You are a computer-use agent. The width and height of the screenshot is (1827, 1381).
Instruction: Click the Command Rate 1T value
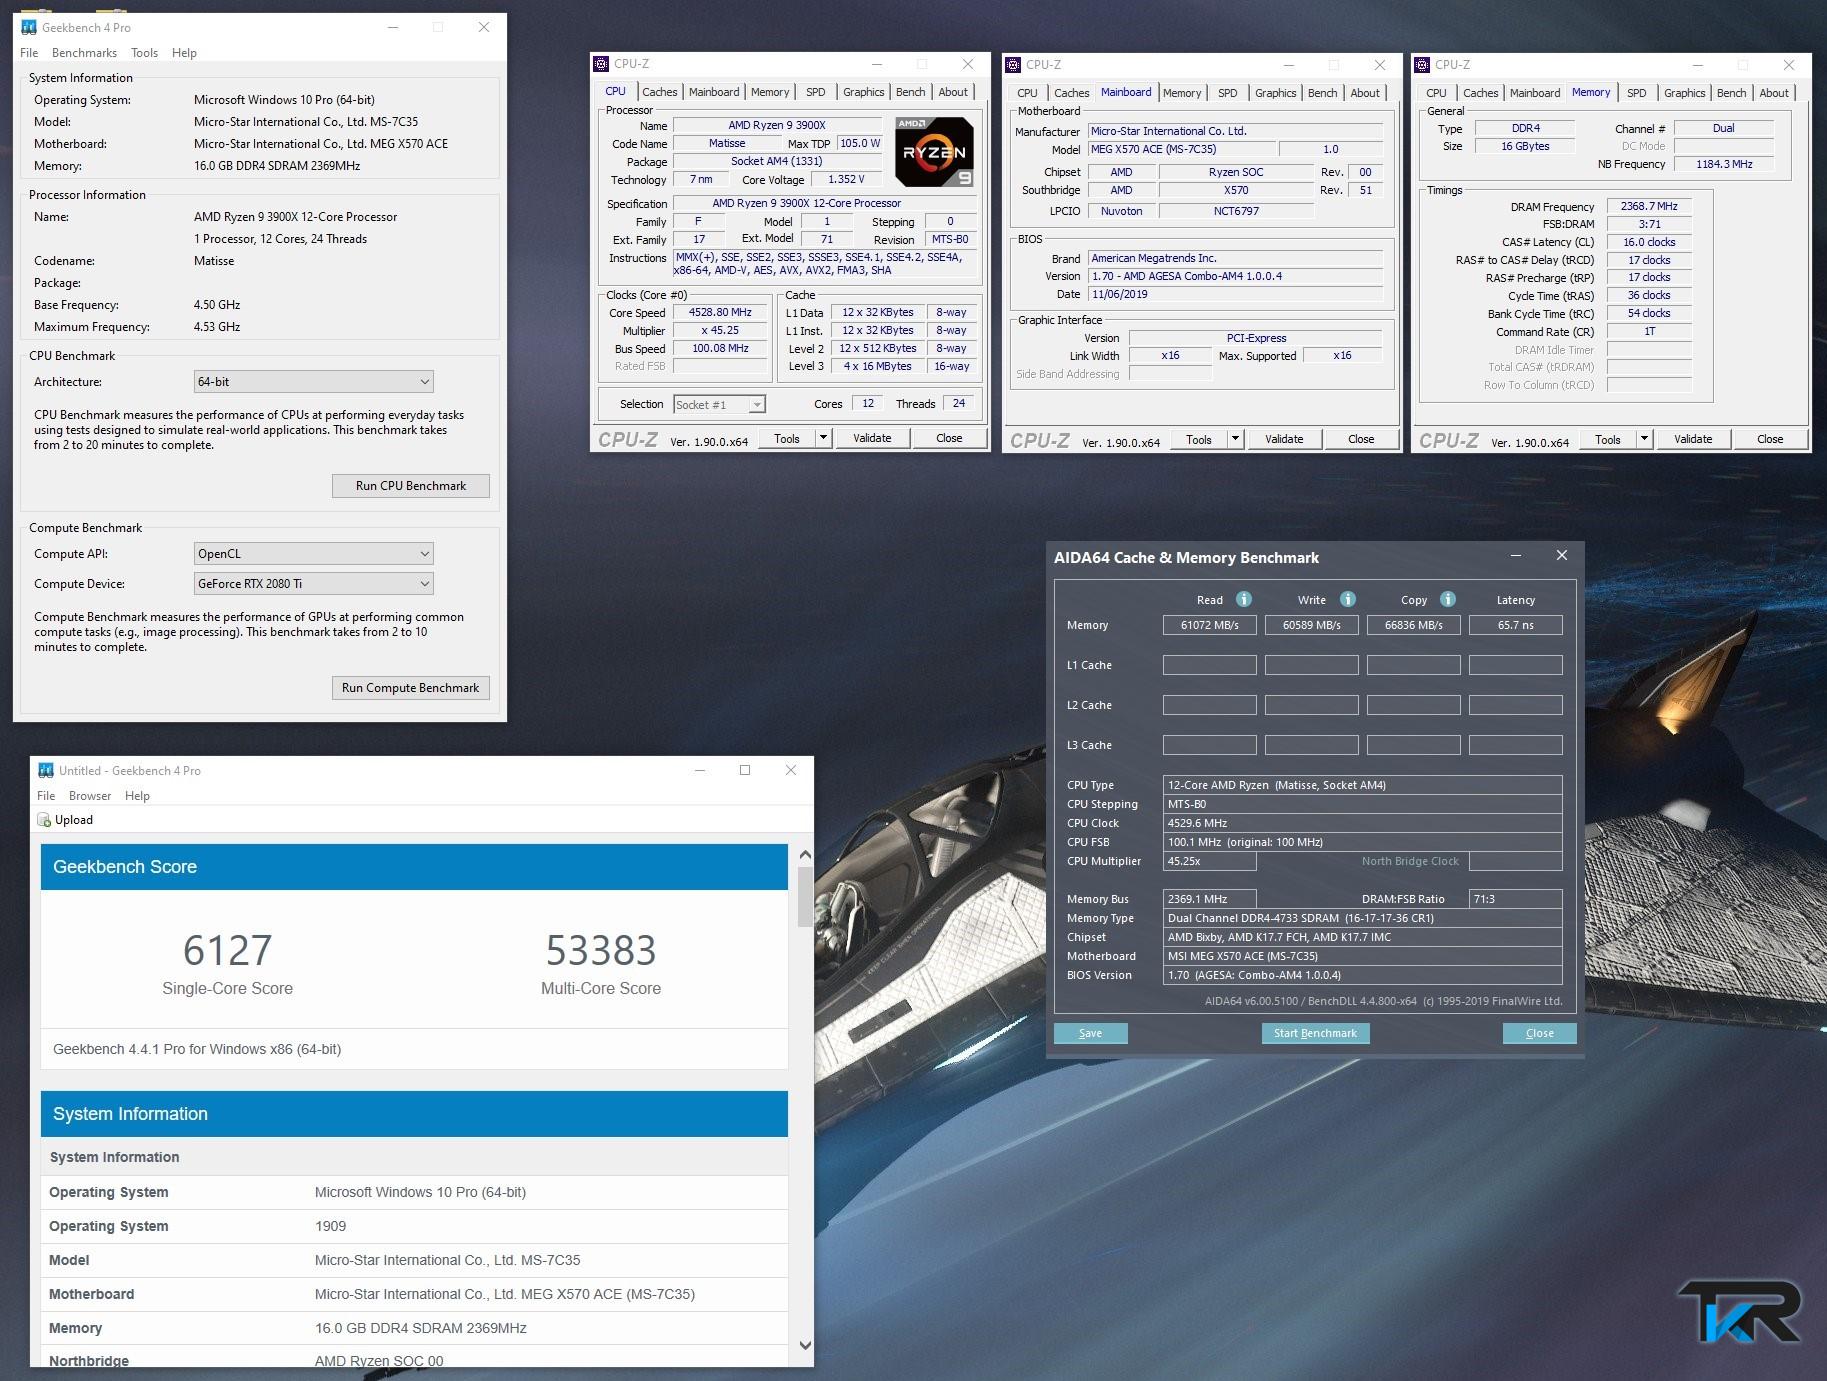(x=1649, y=331)
